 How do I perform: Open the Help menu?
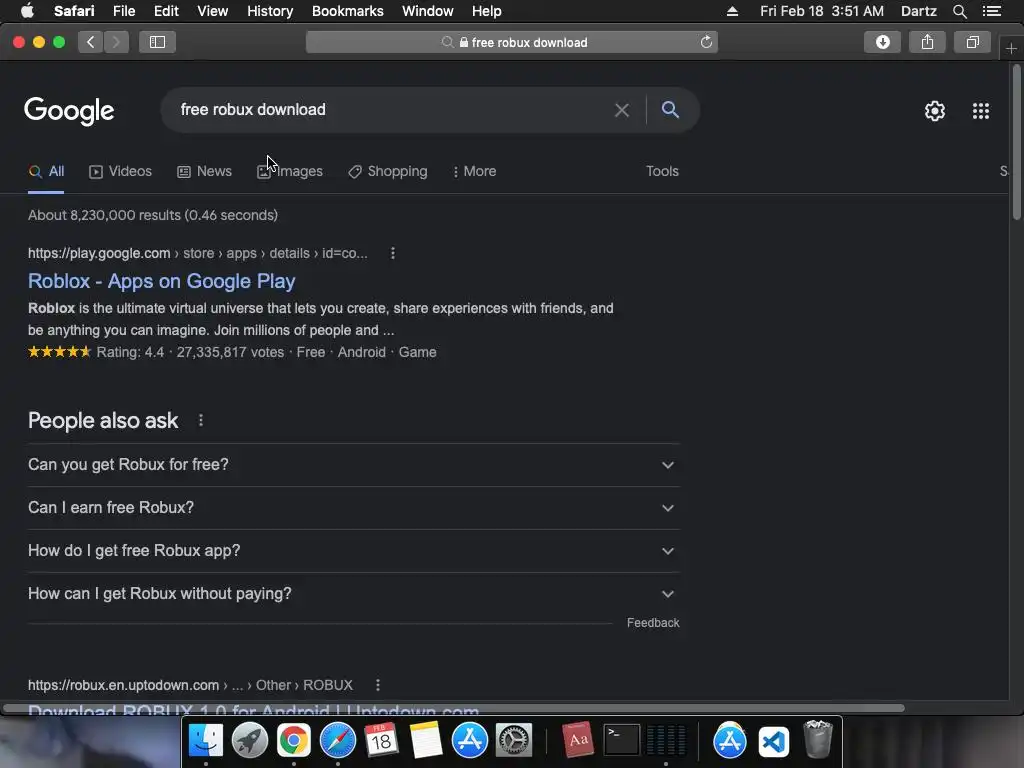point(487,11)
